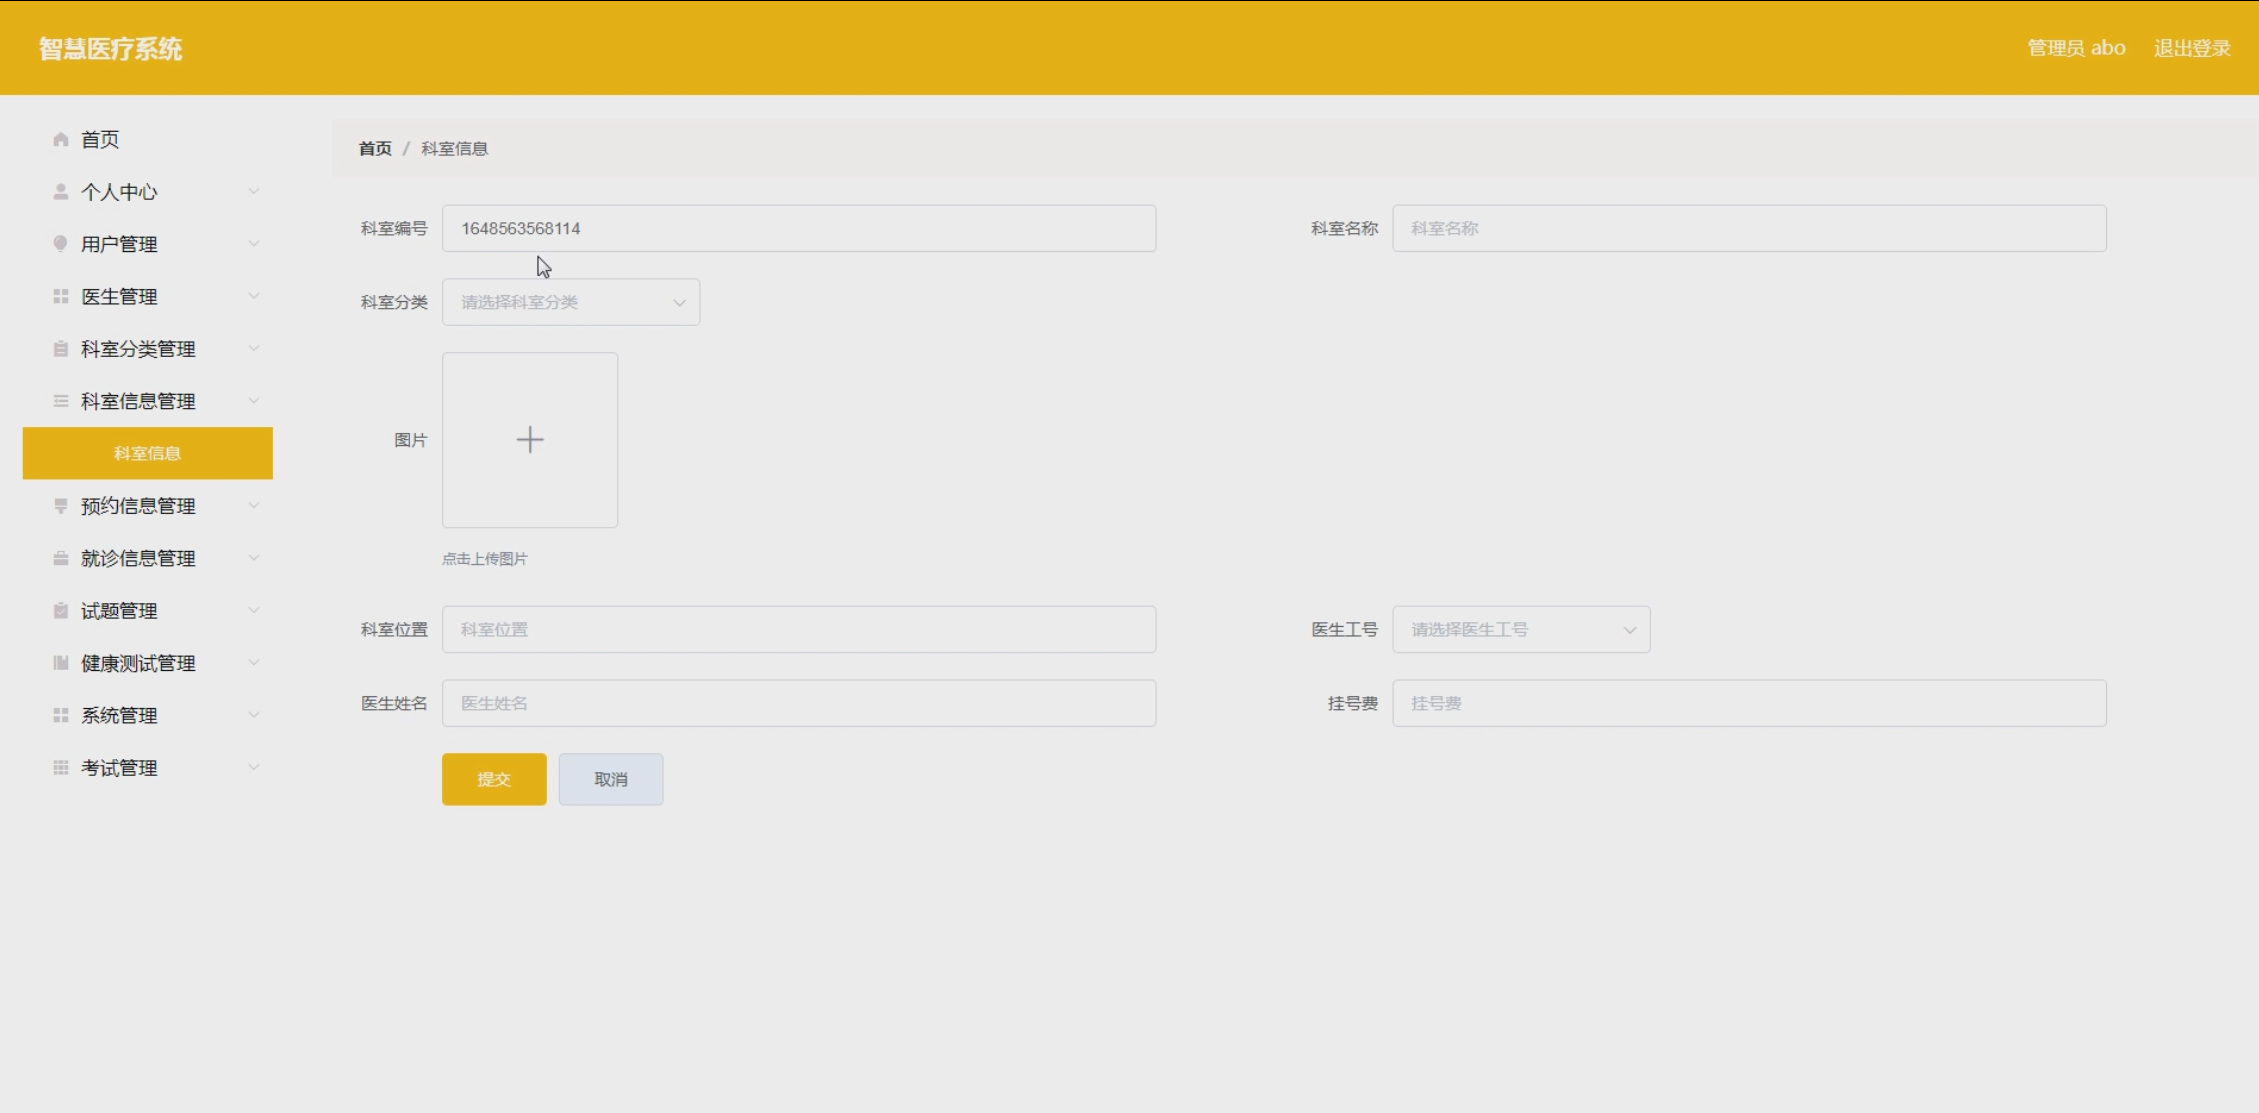Open the 医生工号 dropdown

click(x=1520, y=630)
